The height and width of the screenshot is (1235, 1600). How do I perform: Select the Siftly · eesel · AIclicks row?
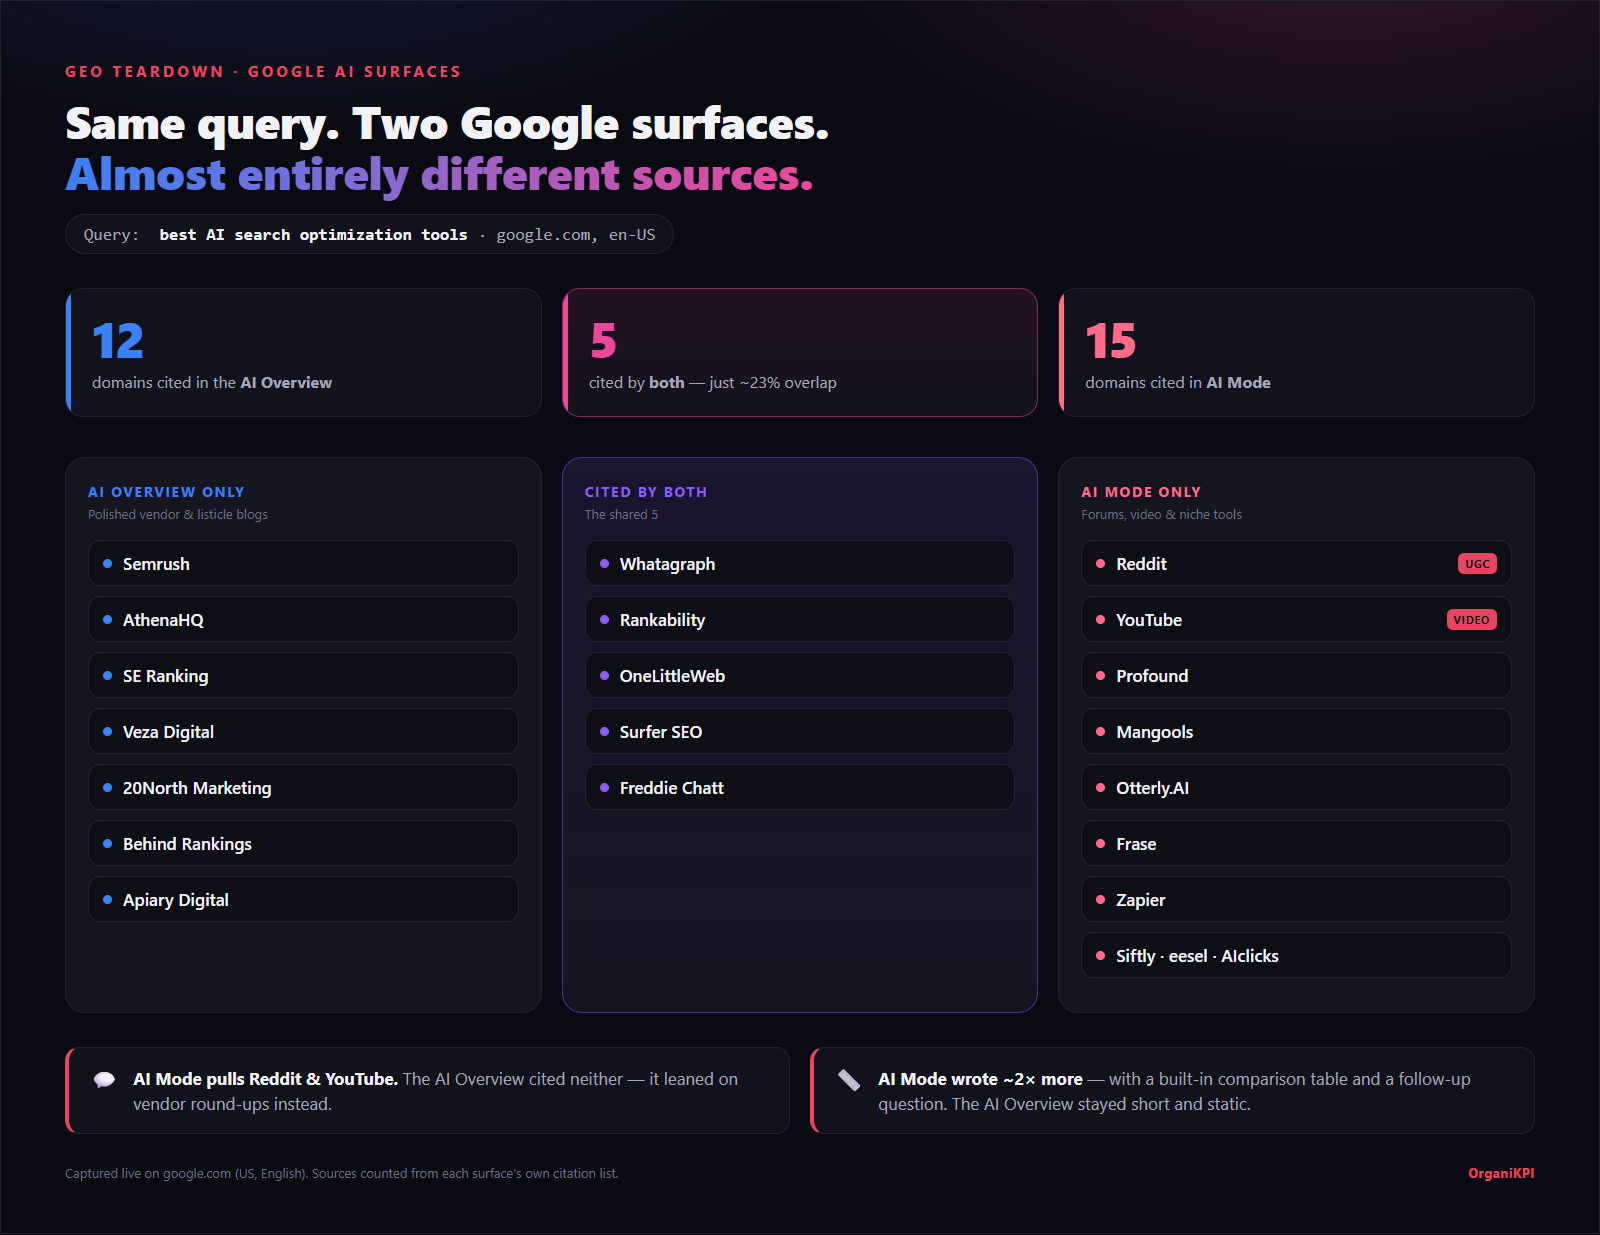[1296, 956]
